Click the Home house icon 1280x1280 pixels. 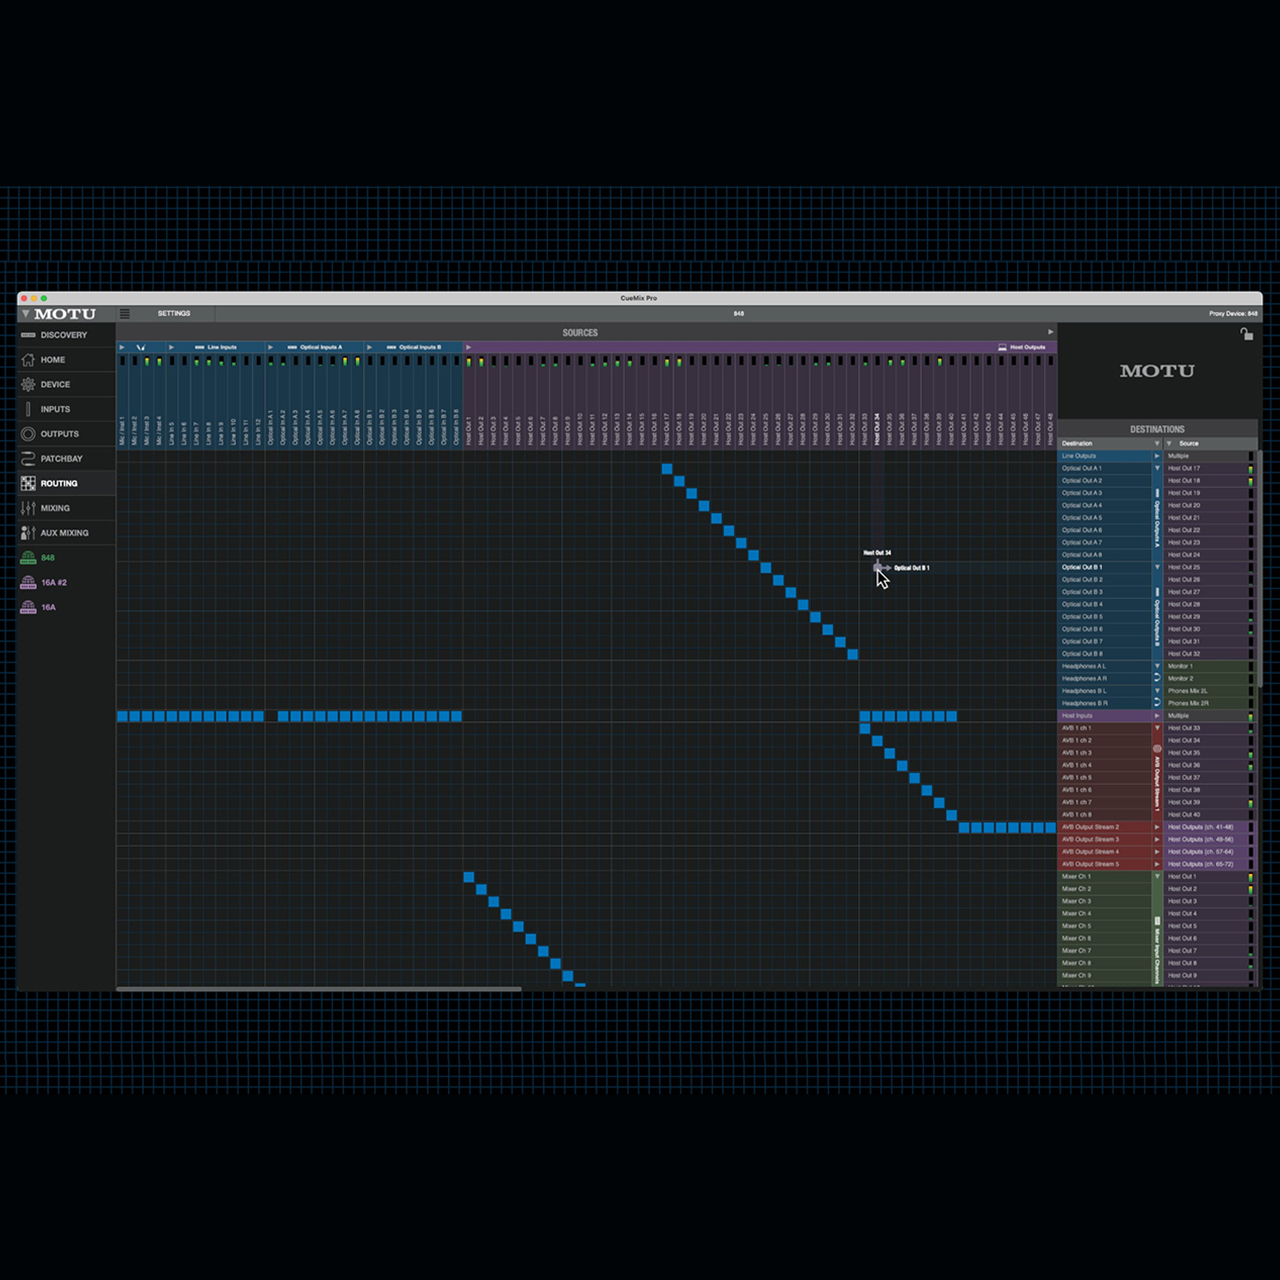(28, 360)
